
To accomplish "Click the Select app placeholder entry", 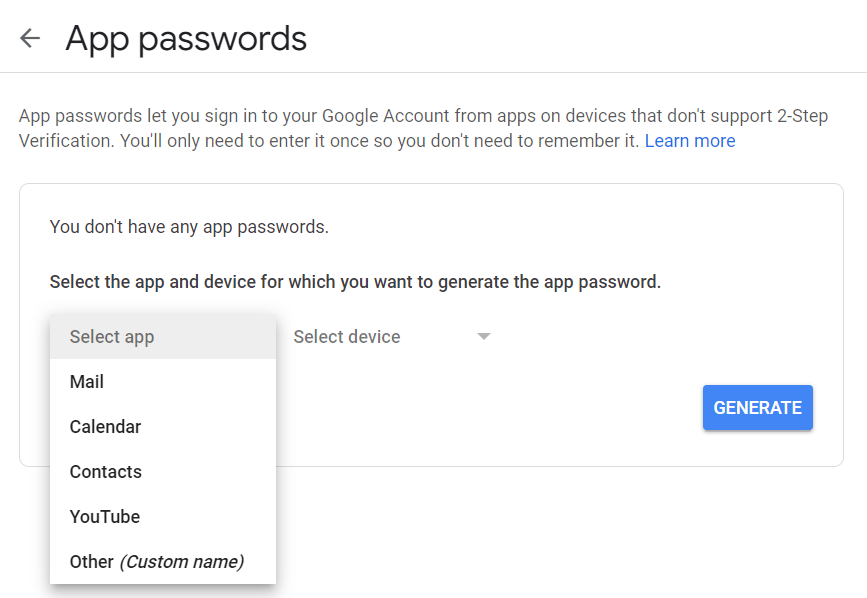I will pyautogui.click(x=163, y=337).
